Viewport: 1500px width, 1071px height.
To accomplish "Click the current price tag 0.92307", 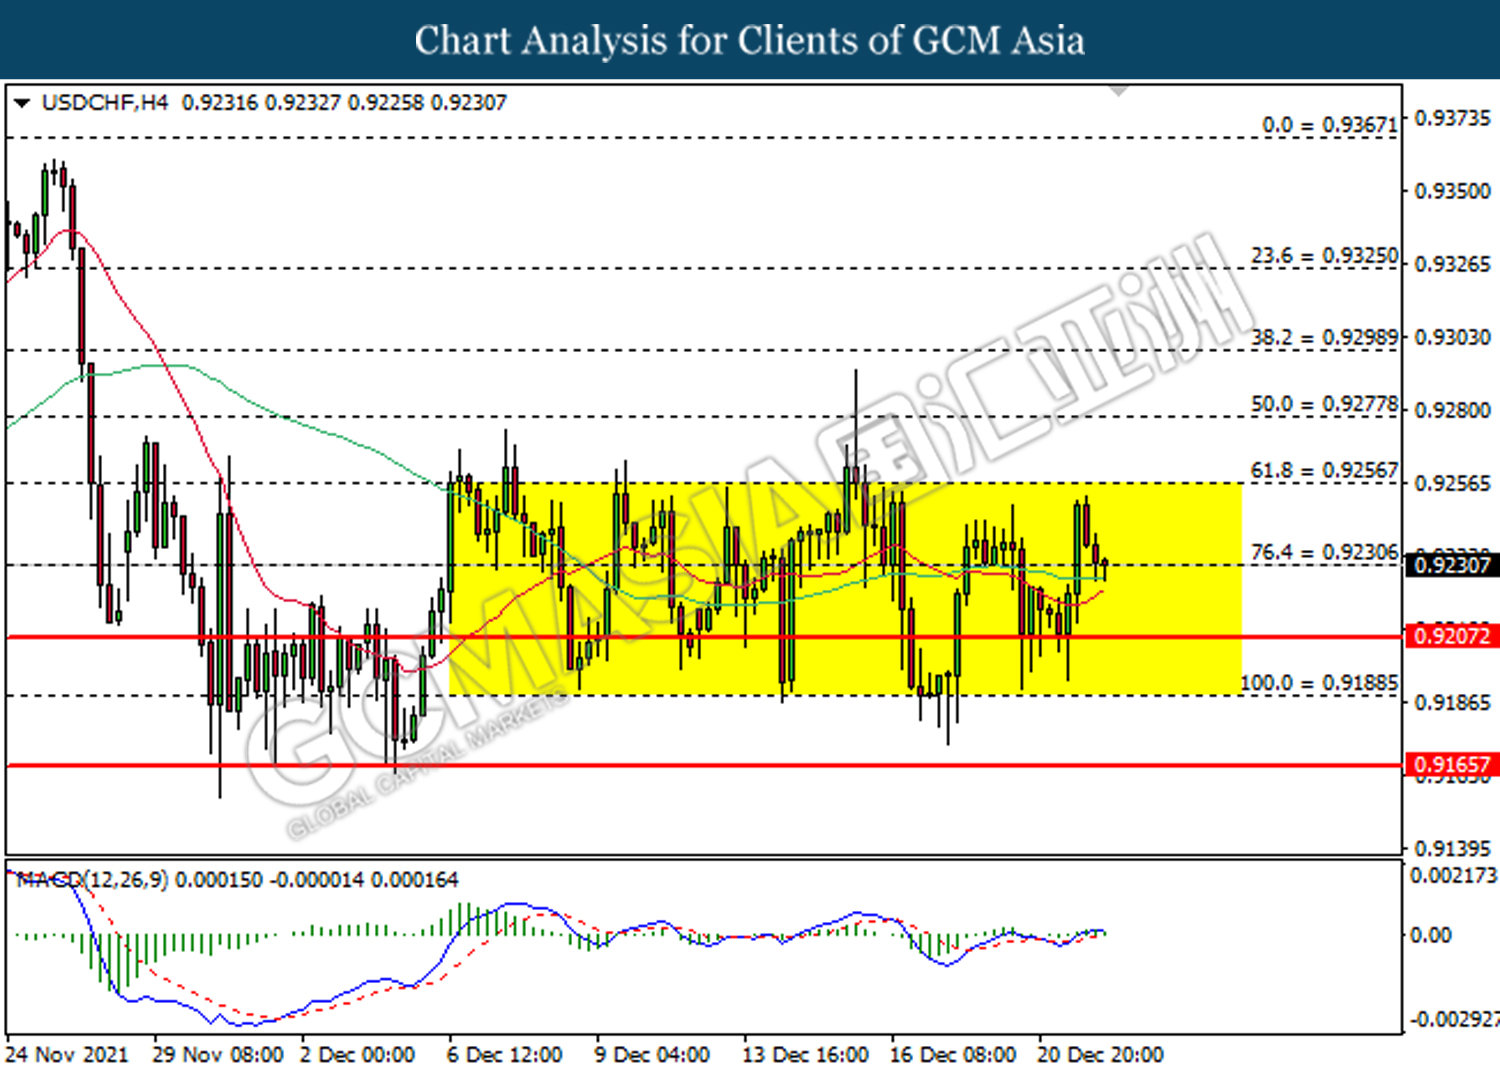I will click(x=1452, y=565).
